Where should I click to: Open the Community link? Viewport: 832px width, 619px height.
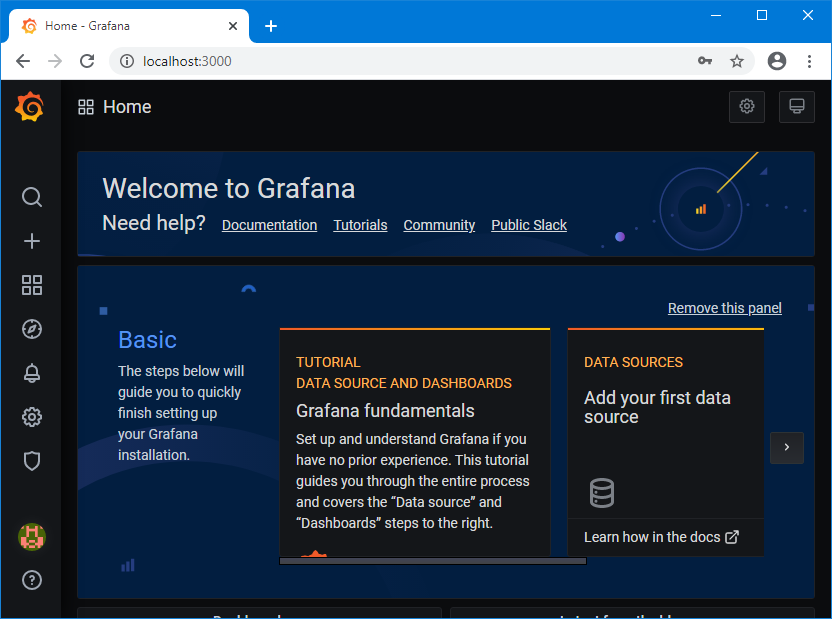click(x=439, y=225)
